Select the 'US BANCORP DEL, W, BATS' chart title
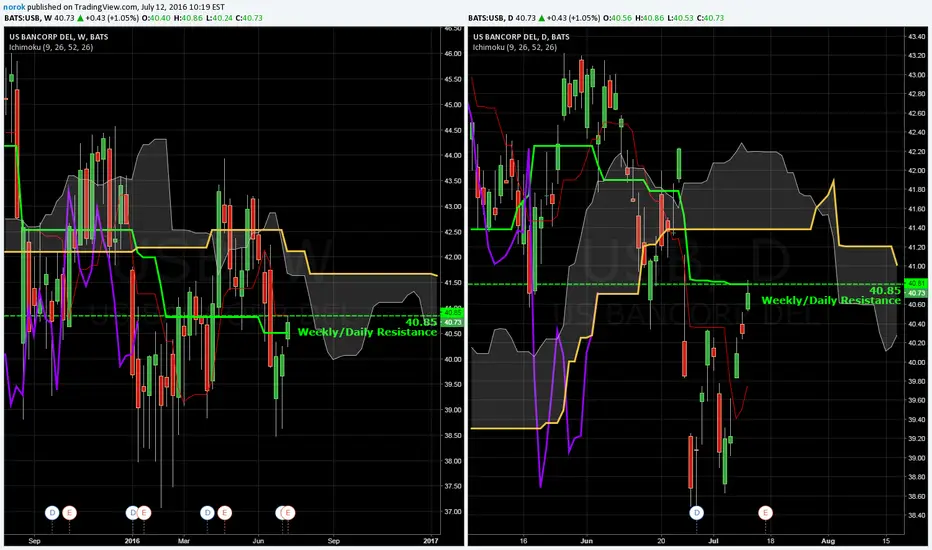This screenshot has height=550, width=932. (x=59, y=37)
